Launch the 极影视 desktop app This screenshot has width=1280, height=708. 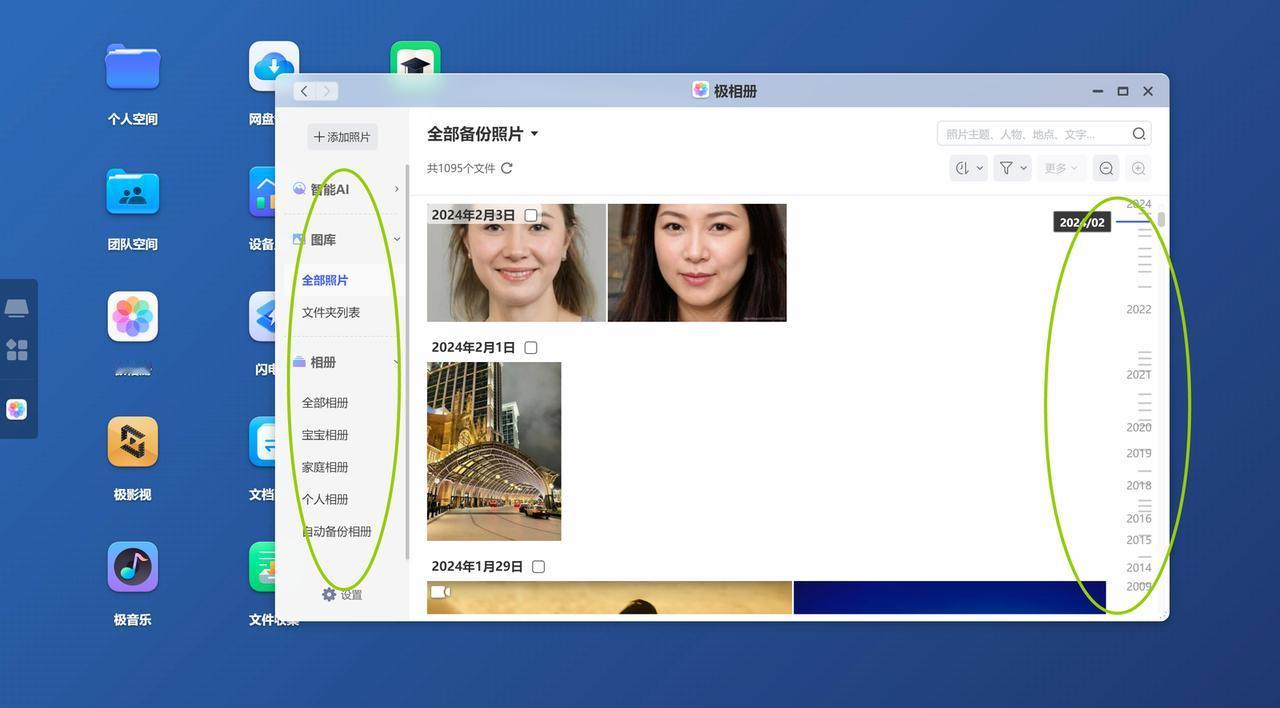[x=132, y=442]
